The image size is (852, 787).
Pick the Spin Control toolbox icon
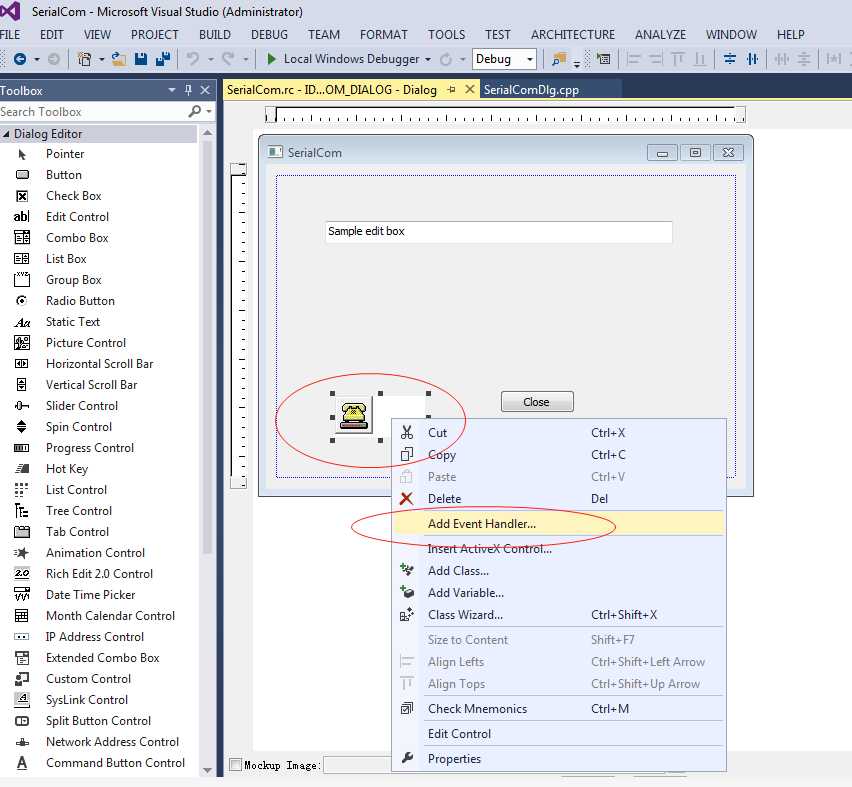[x=22, y=427]
